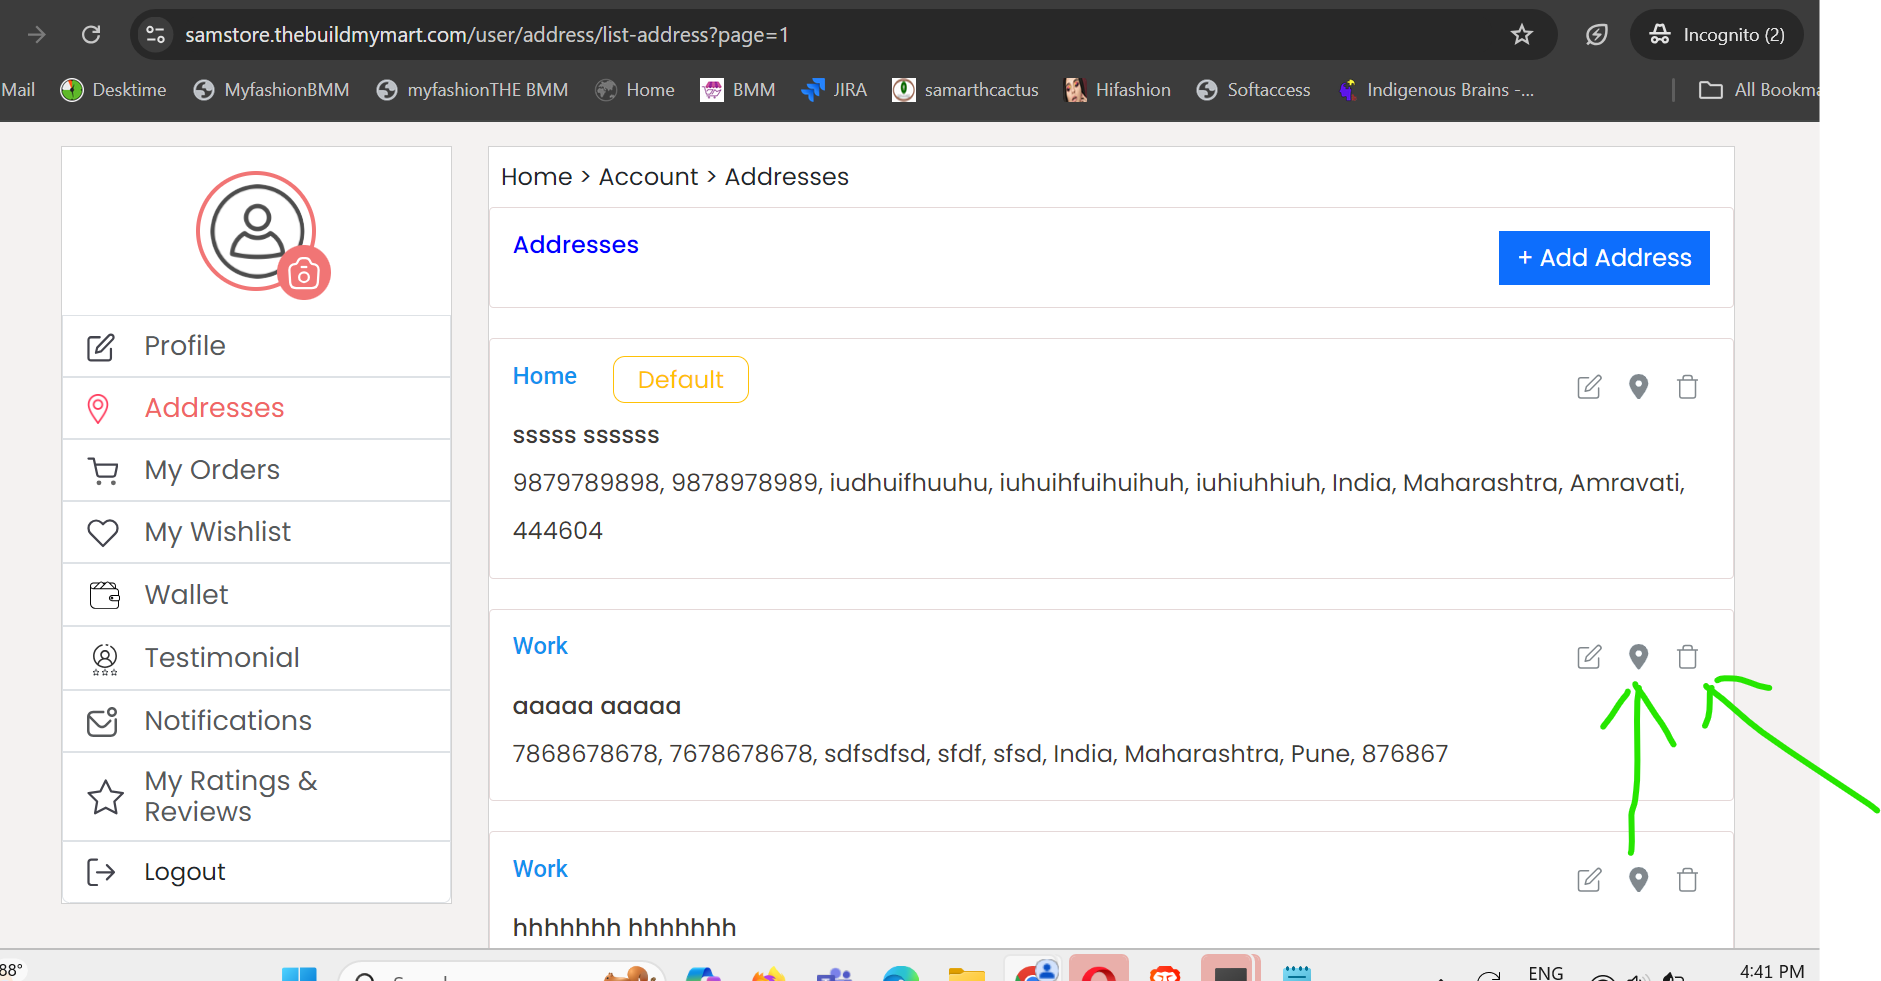The image size is (1881, 981).
Task: Click location pin icon on Home address
Action: (1638, 387)
